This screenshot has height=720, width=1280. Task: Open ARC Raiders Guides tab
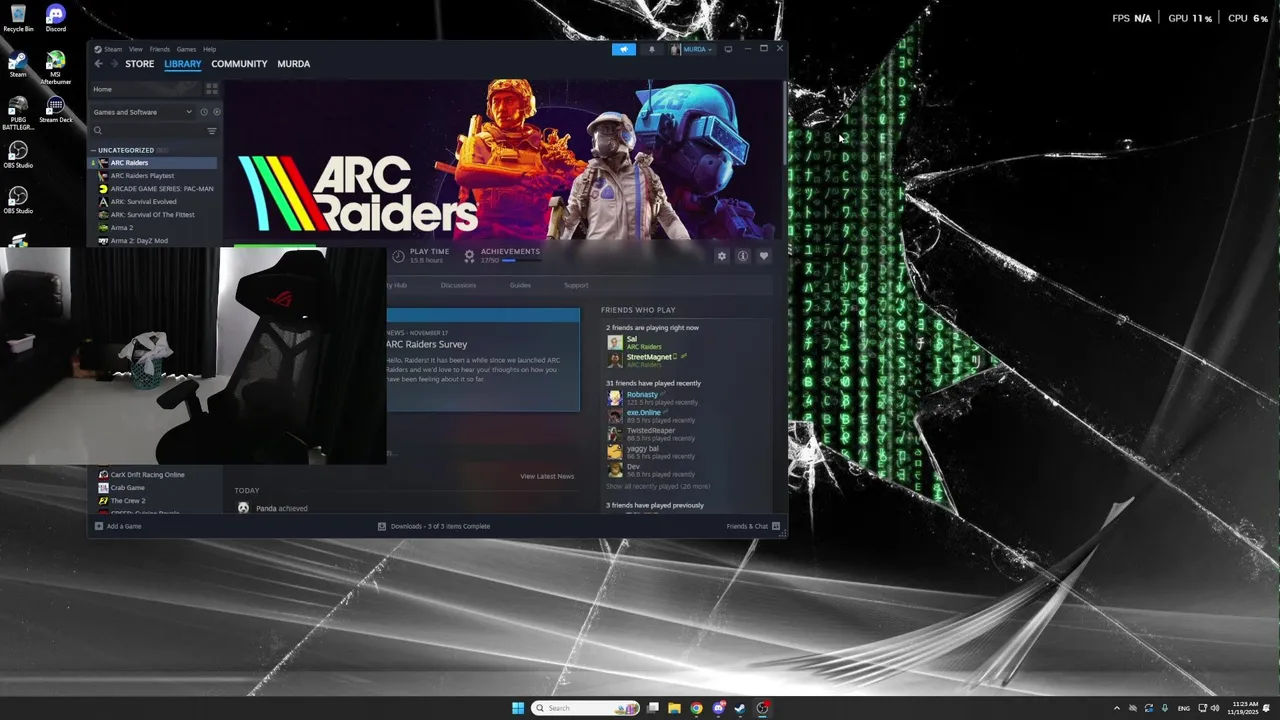coord(520,285)
